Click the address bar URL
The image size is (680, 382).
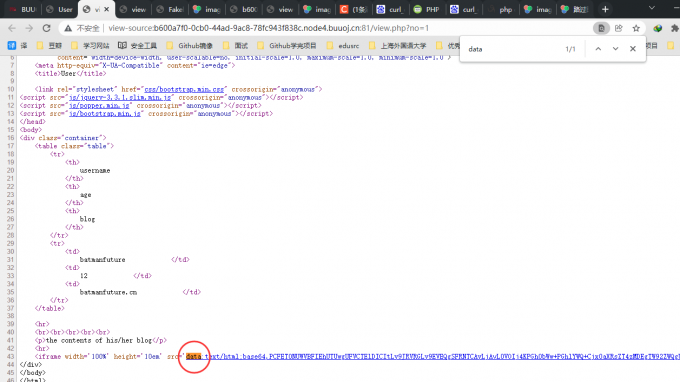(268, 28)
